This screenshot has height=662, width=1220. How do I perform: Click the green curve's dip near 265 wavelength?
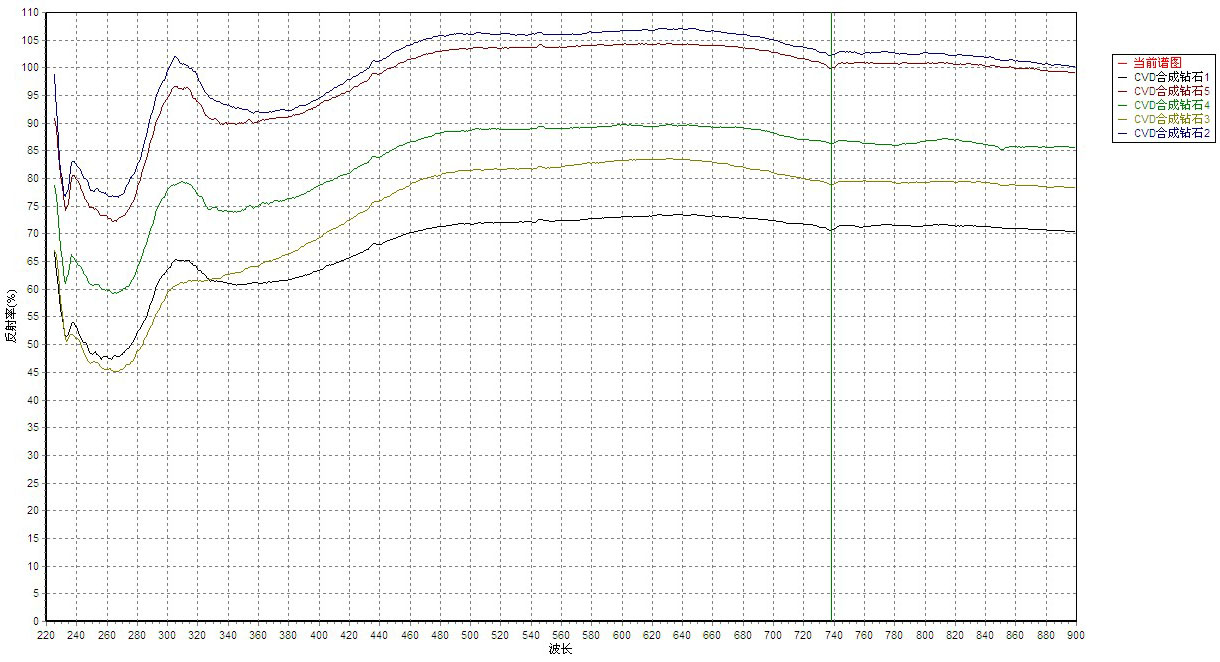(115, 292)
